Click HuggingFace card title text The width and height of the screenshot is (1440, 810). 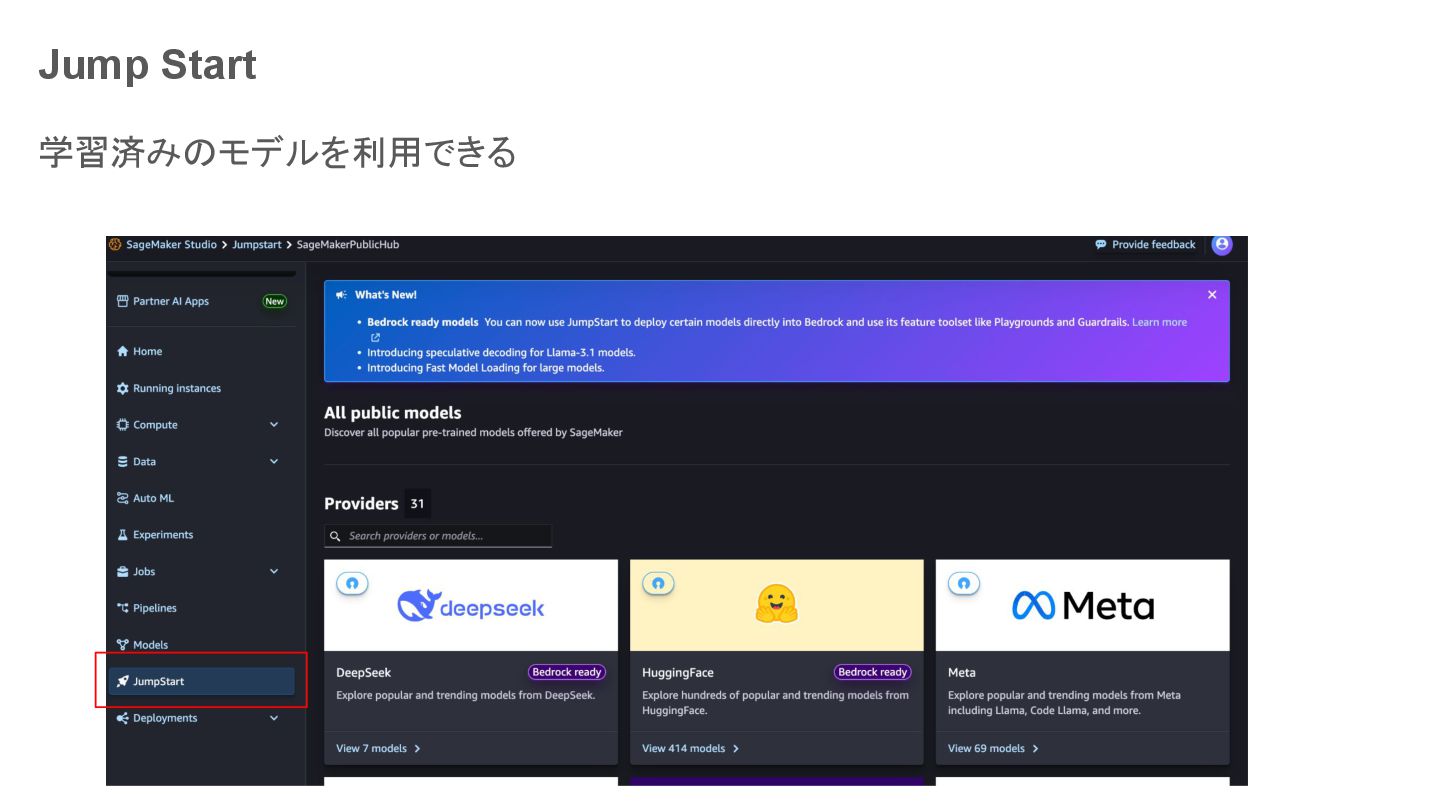pyautogui.click(x=678, y=673)
